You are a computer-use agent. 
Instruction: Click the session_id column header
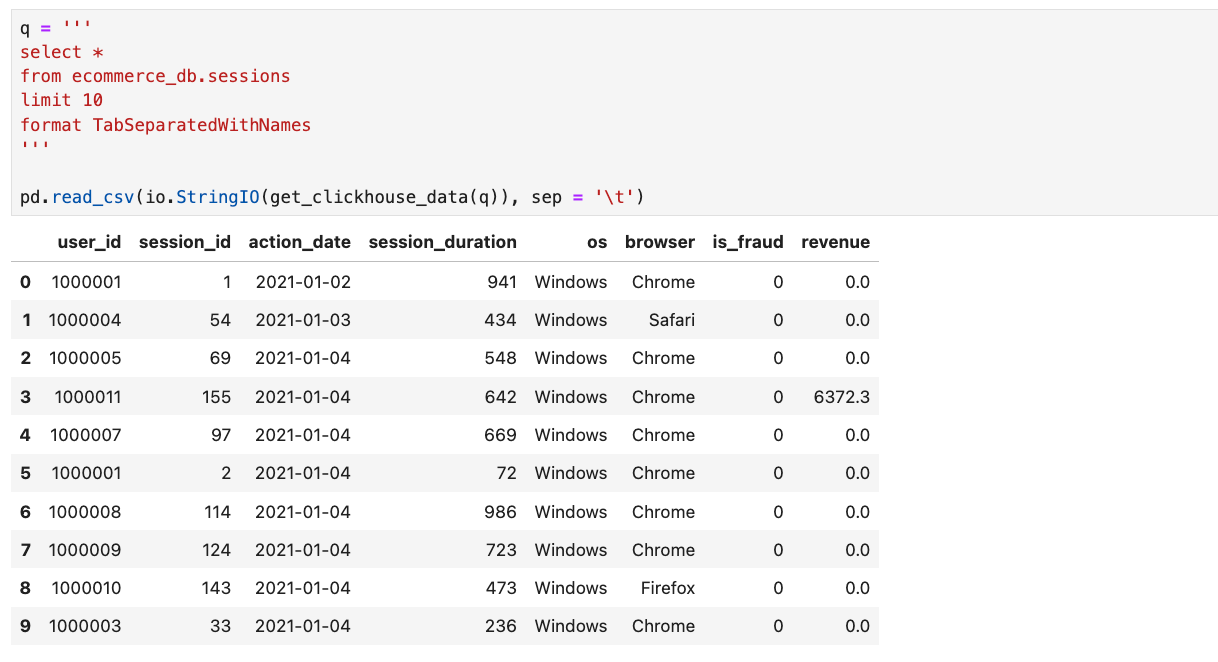pyautogui.click(x=184, y=242)
